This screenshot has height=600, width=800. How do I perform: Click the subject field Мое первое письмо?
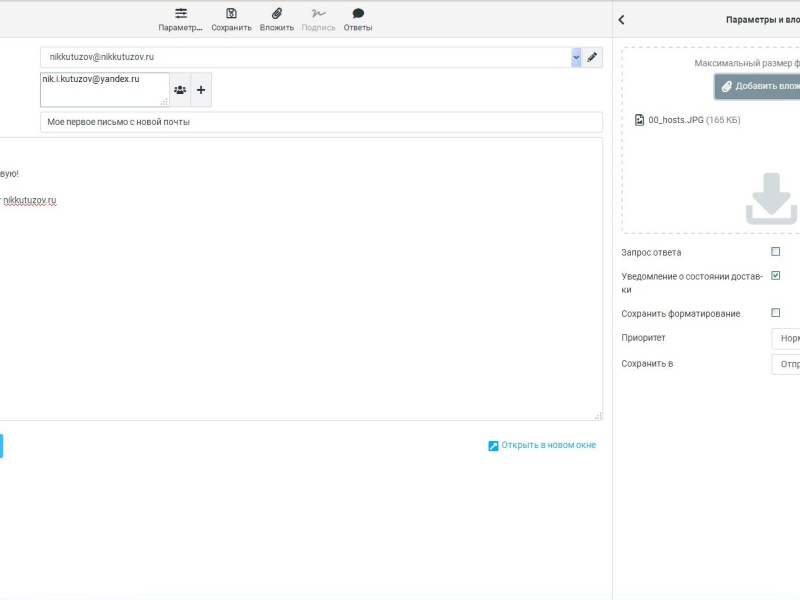[321, 122]
